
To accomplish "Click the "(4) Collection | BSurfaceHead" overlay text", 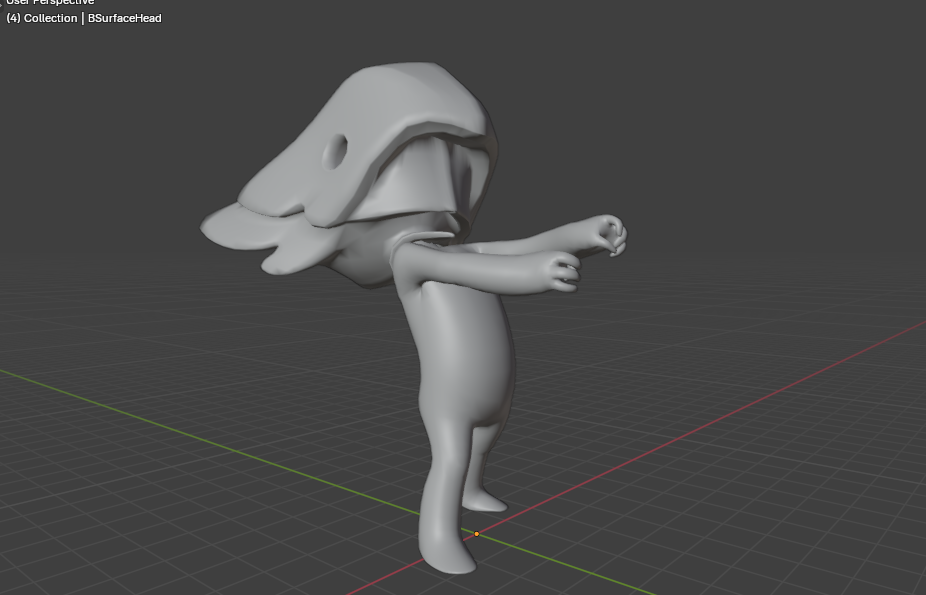I will (x=84, y=18).
